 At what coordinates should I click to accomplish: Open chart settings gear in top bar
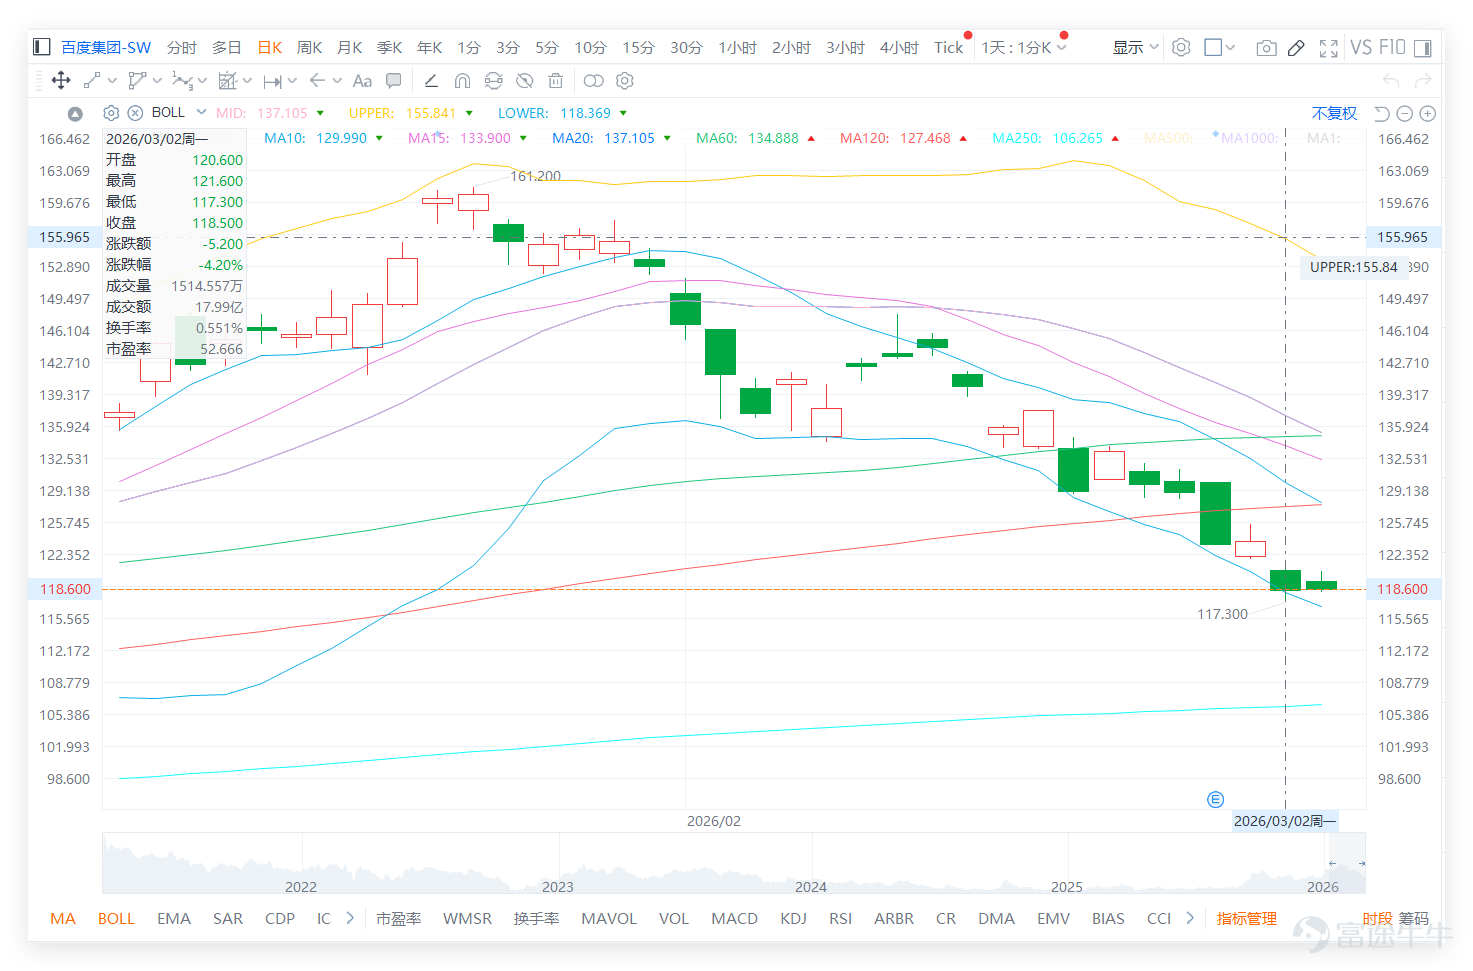coord(1181,47)
